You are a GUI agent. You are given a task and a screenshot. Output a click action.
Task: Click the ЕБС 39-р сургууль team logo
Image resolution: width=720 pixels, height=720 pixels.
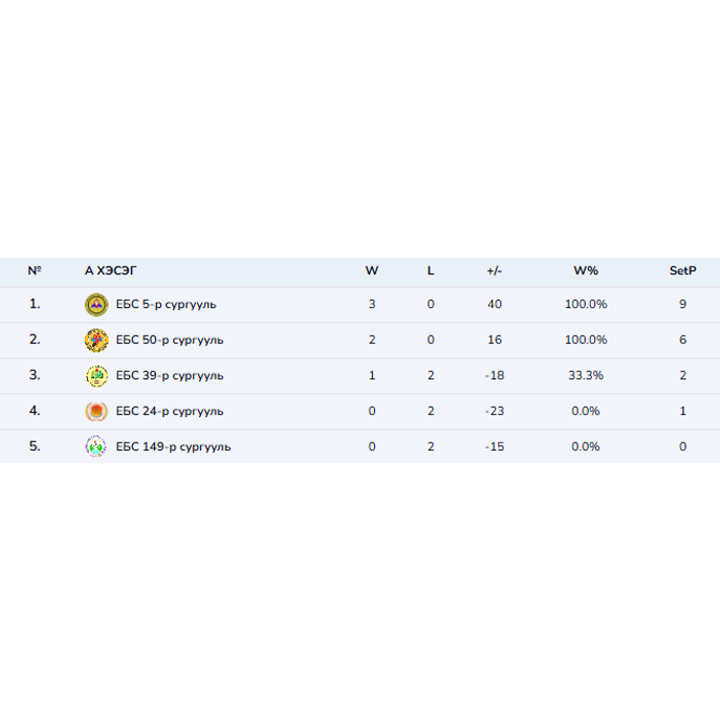pos(96,376)
